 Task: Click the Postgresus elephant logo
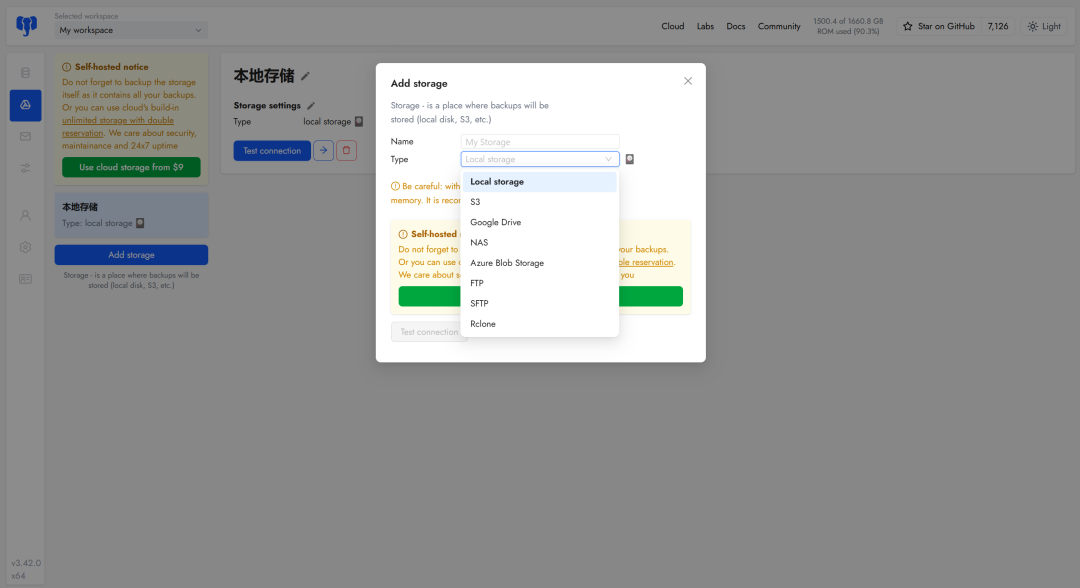(x=26, y=26)
